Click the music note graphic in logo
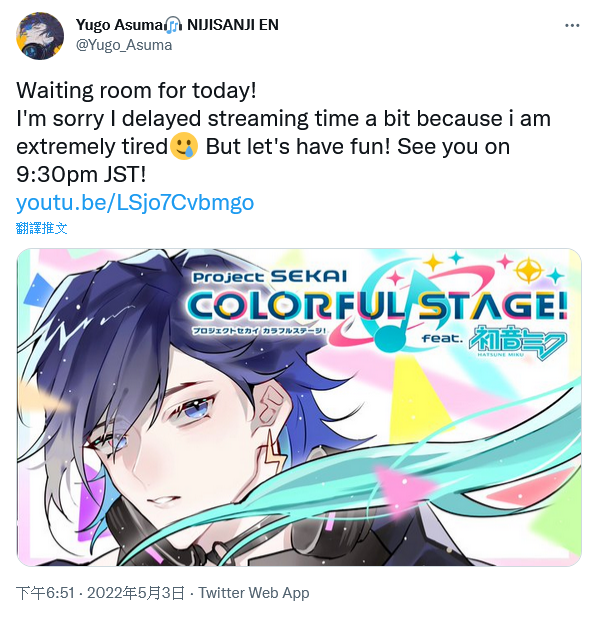This screenshot has width=598, height=619. [x=395, y=310]
